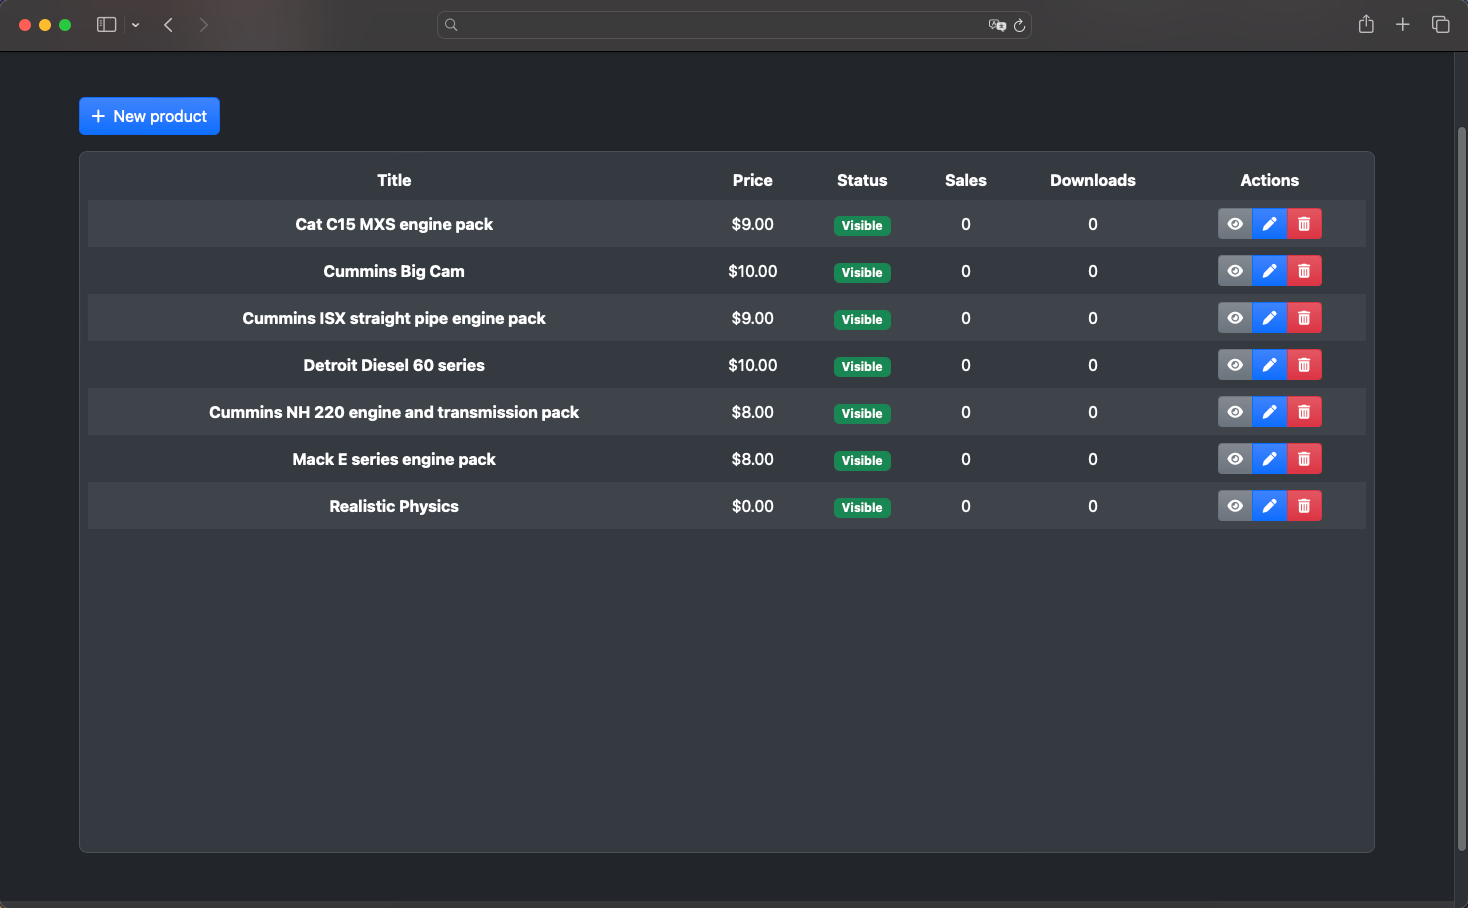Delete the Cummins ISX straight pipe engine pack
The height and width of the screenshot is (908, 1468).
pos(1304,318)
